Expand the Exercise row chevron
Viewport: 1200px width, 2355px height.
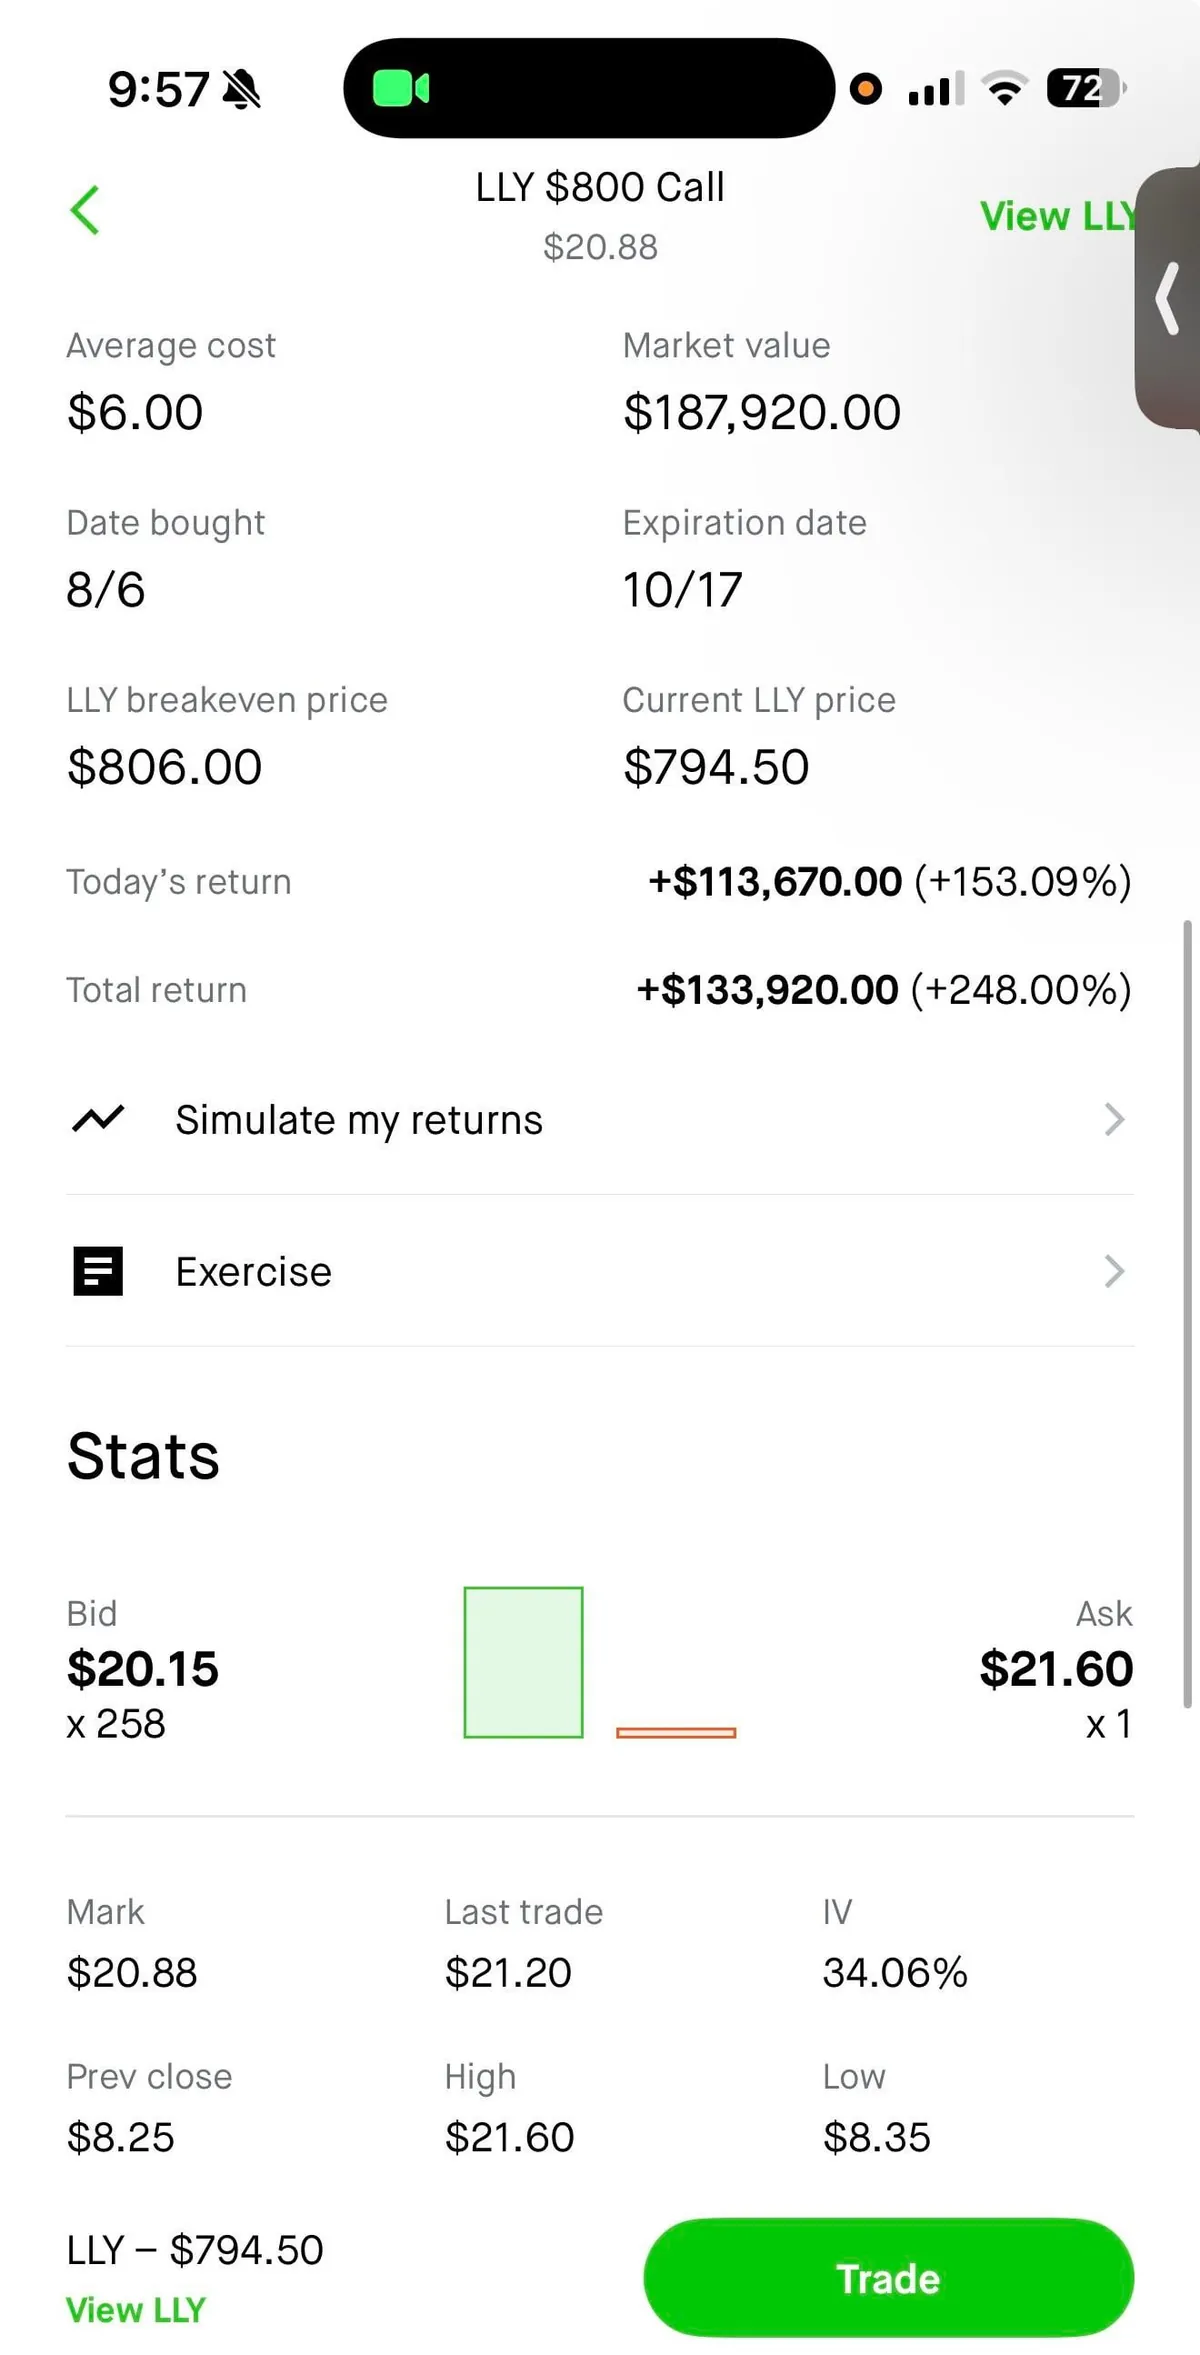pyautogui.click(x=1114, y=1271)
